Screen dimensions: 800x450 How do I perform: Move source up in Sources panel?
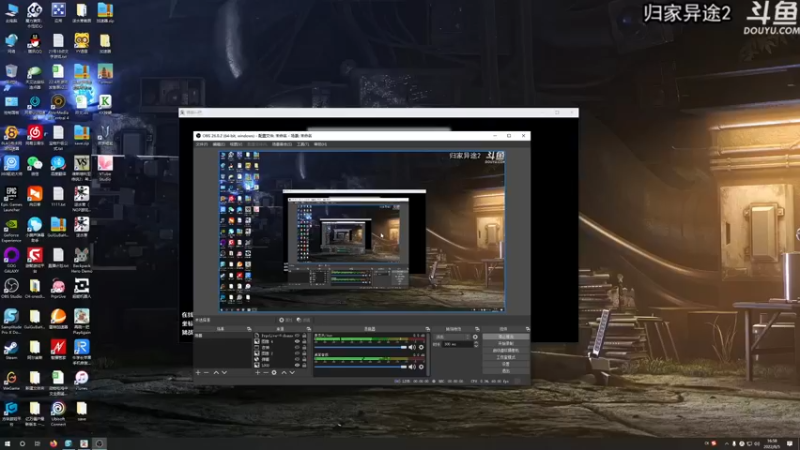(284, 372)
